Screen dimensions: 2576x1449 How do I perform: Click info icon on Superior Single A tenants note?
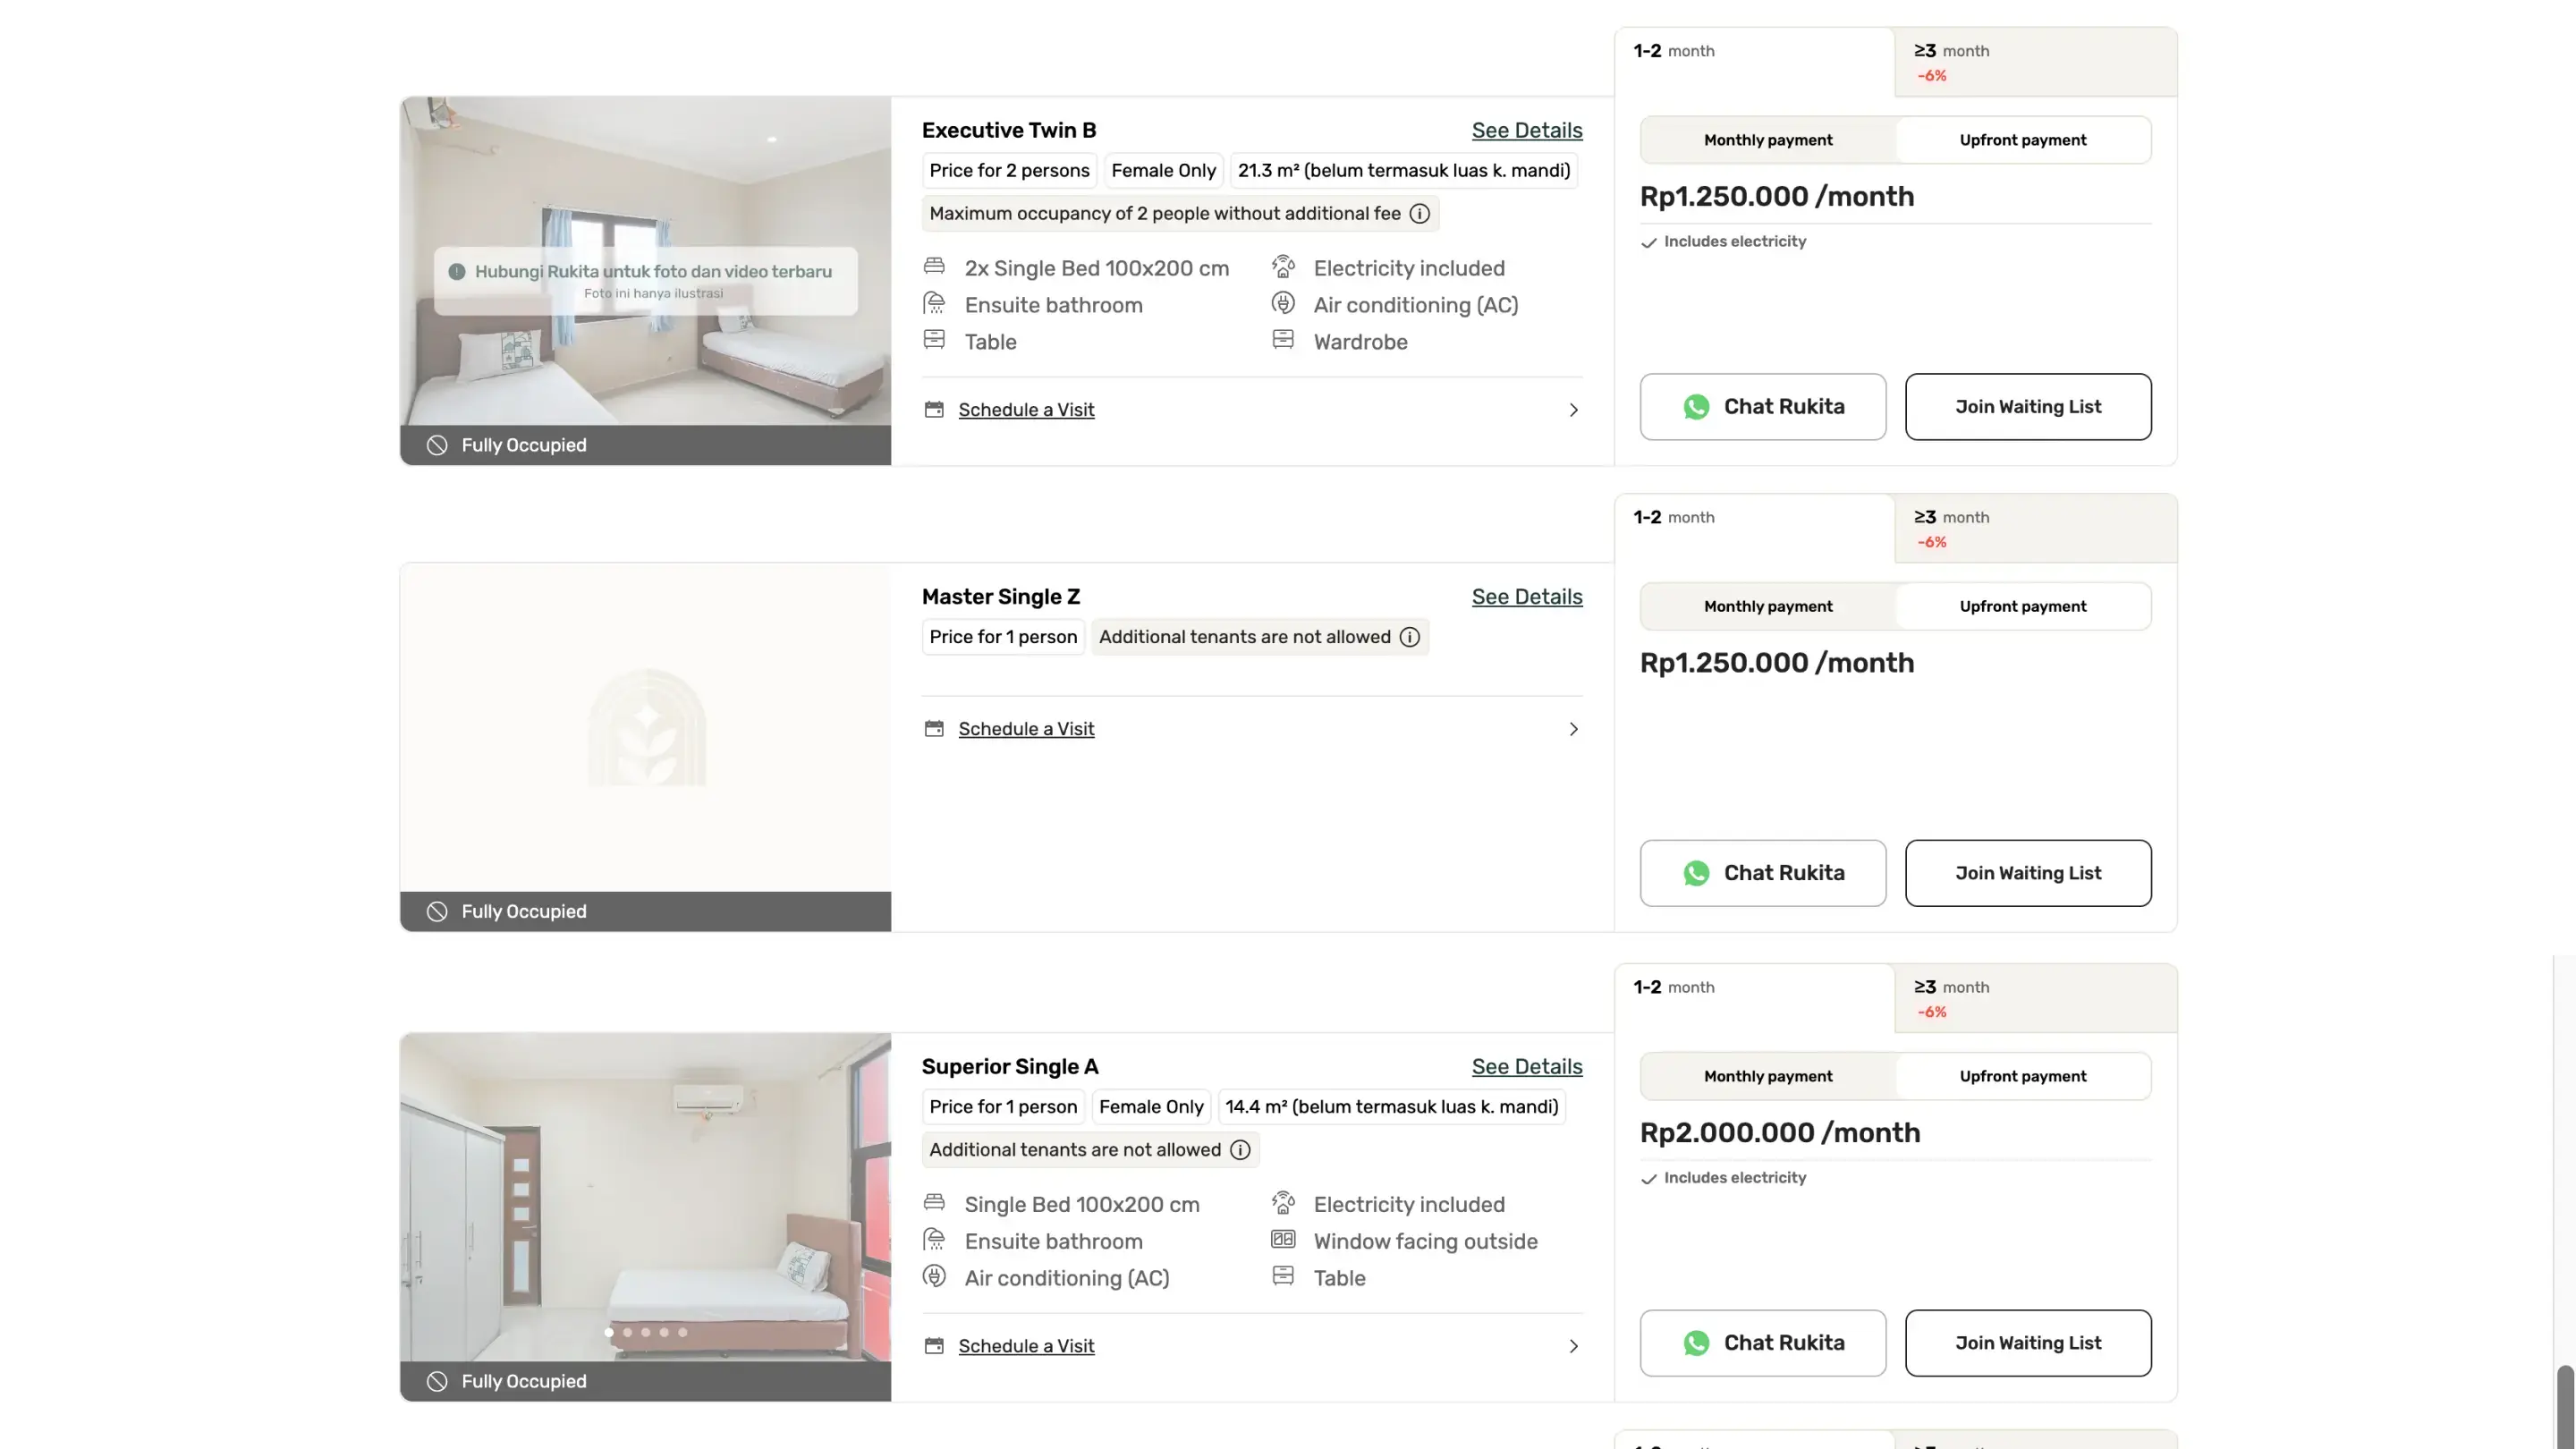(1240, 1150)
